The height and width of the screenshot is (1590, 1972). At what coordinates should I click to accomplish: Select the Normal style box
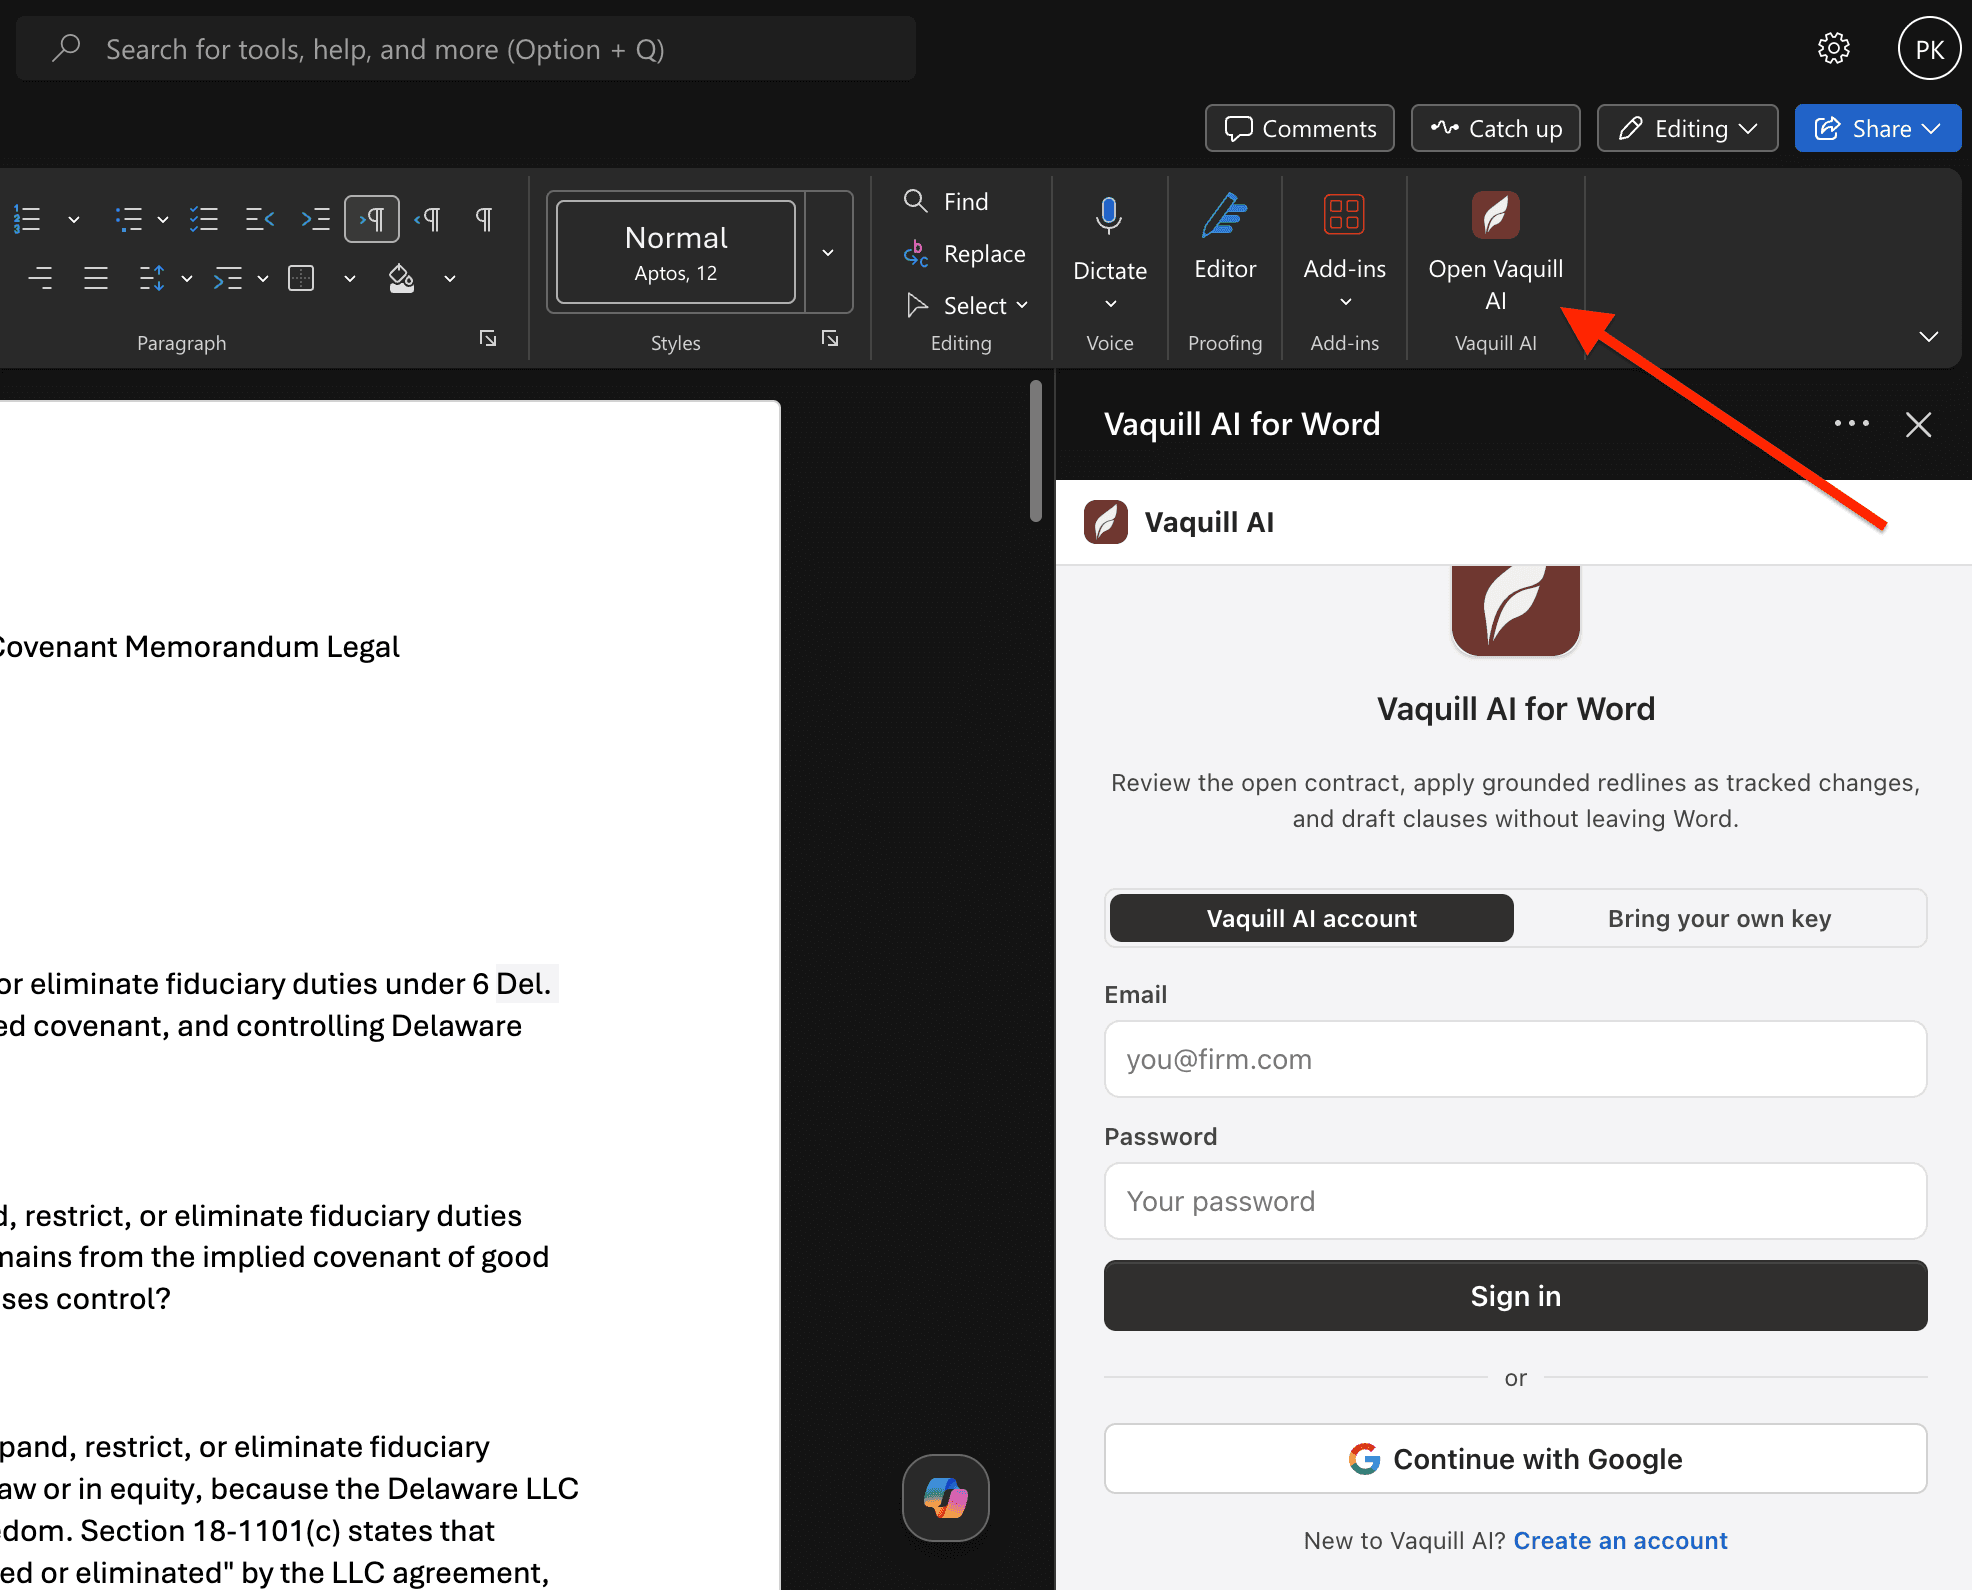click(676, 252)
